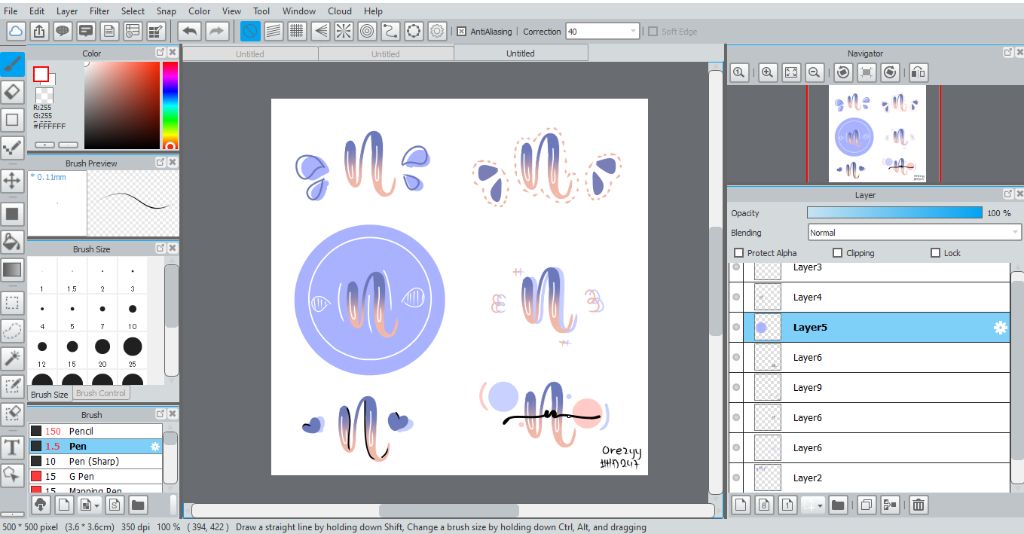The height and width of the screenshot is (534, 1024).
Task: Create a new layer with the blank page icon
Action: click(741, 505)
